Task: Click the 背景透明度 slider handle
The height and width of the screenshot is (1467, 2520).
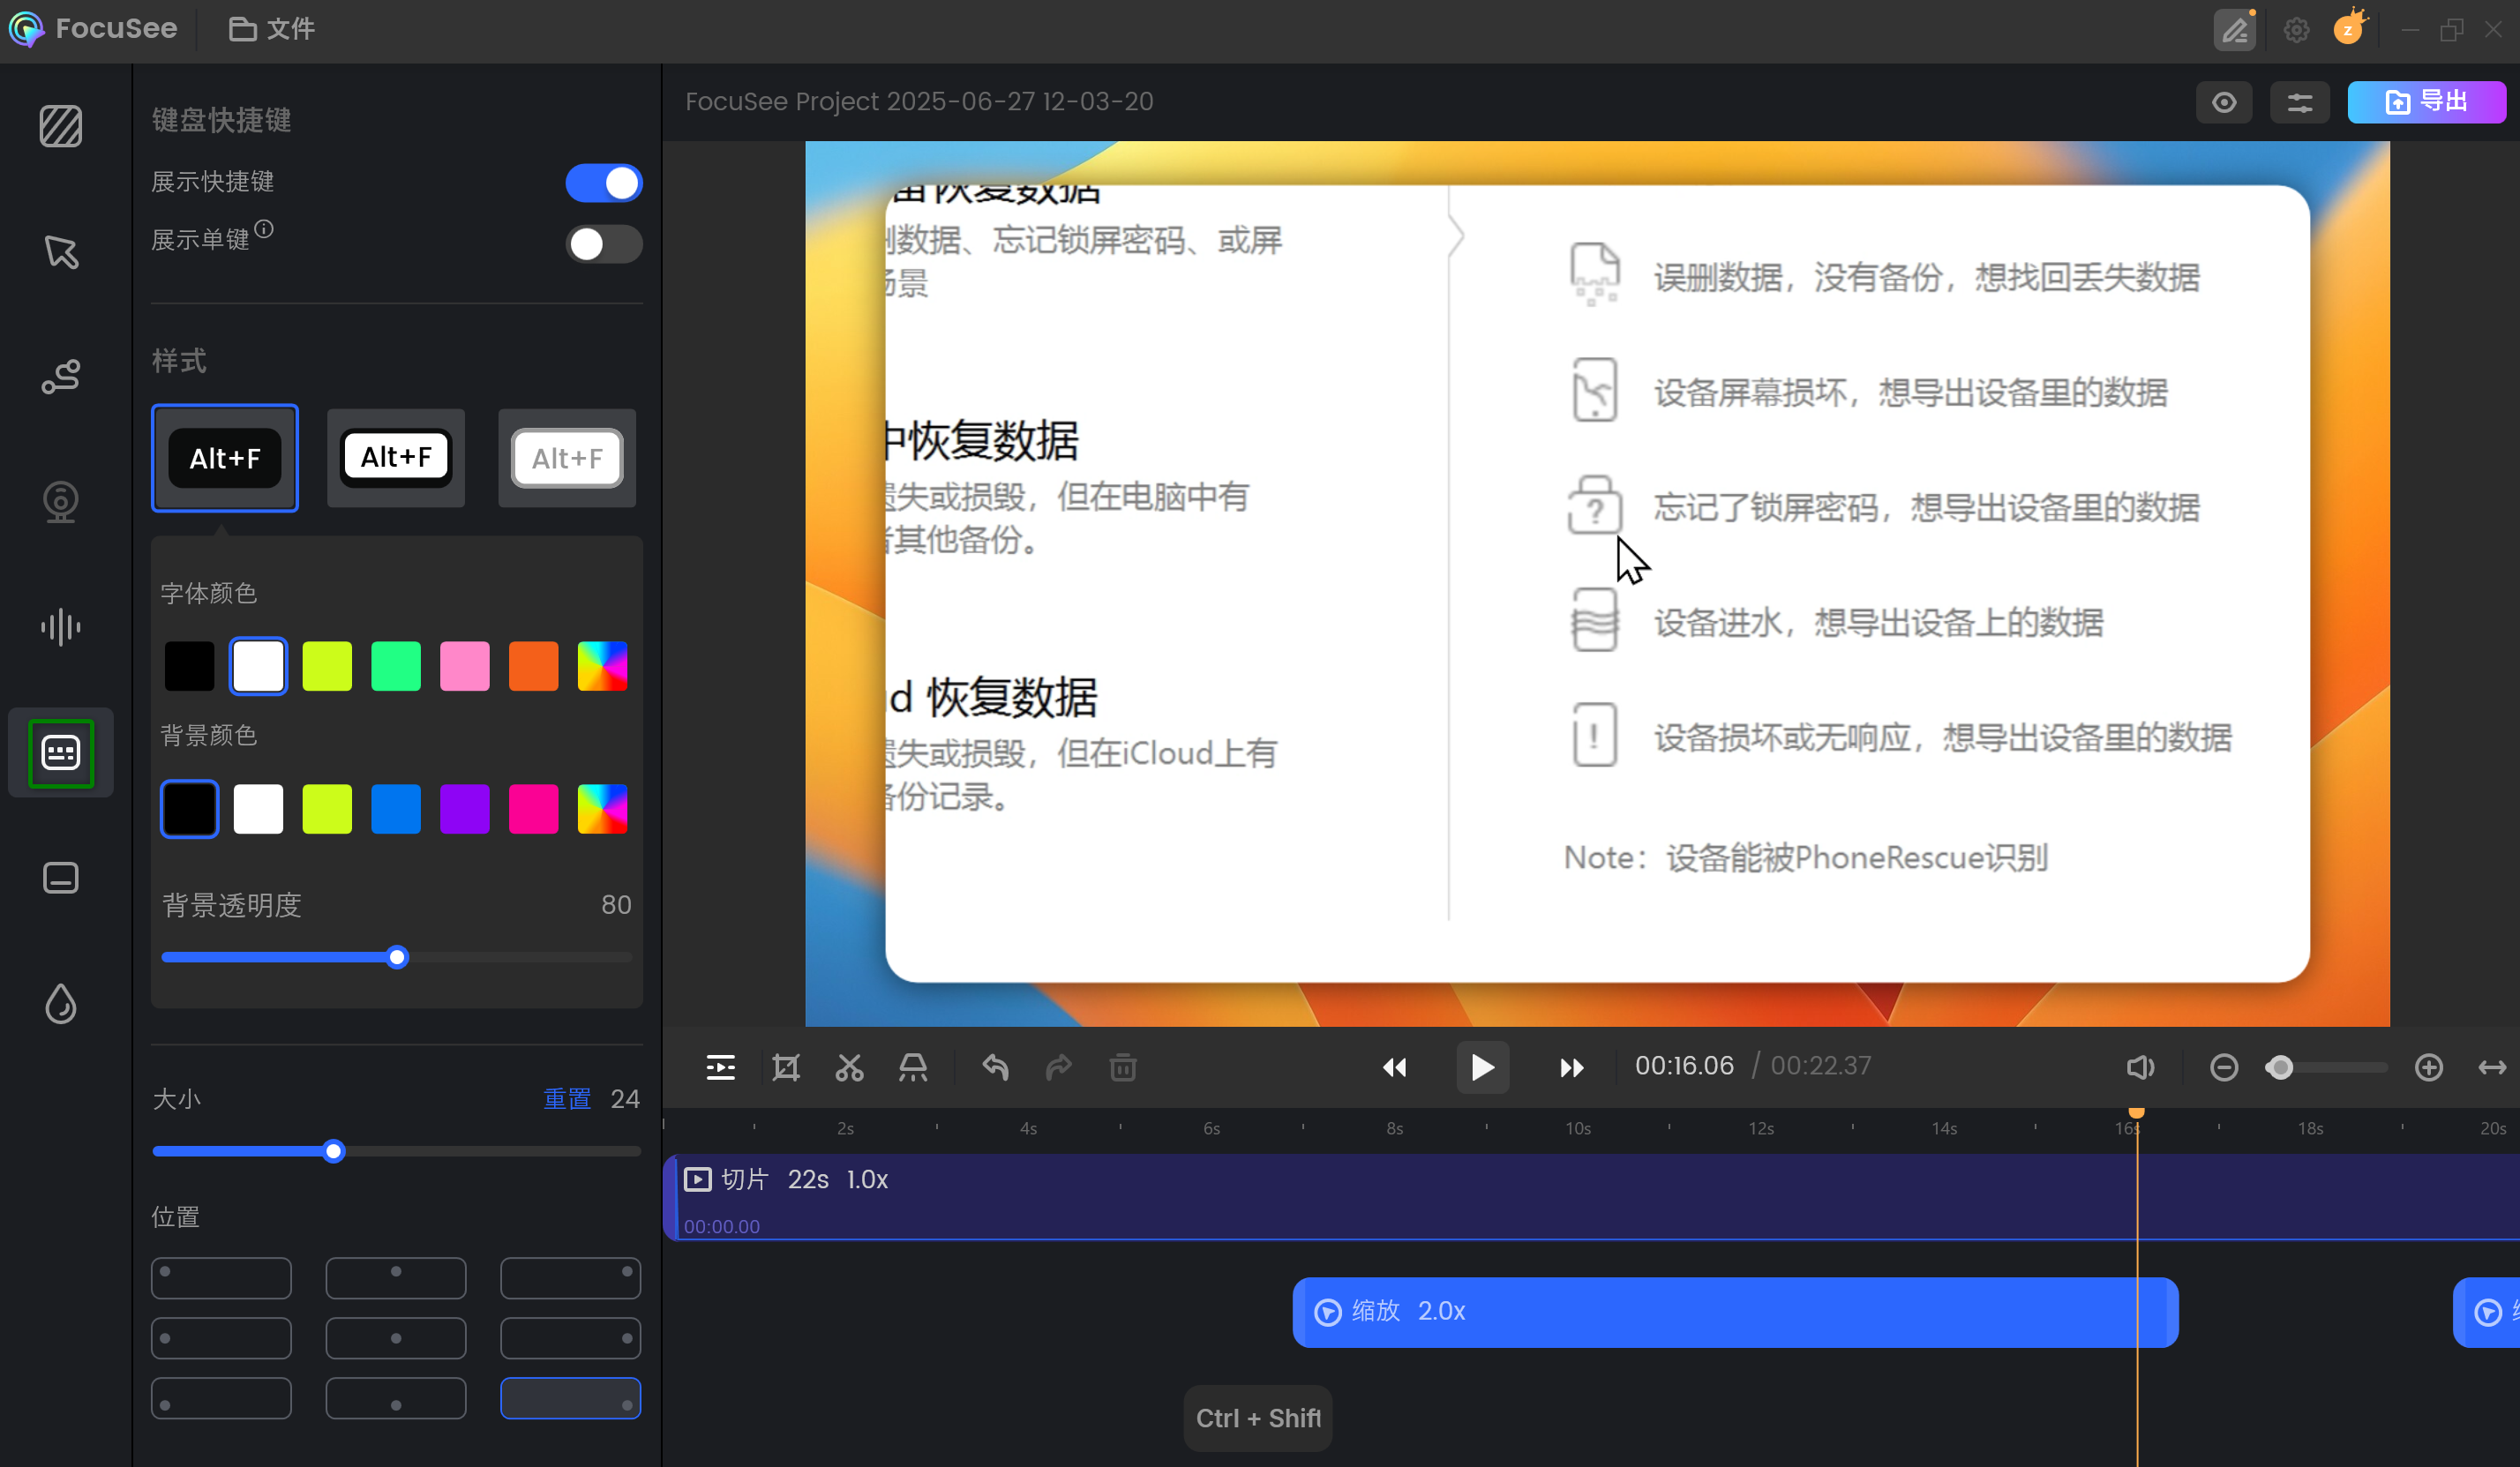Action: [x=397, y=957]
